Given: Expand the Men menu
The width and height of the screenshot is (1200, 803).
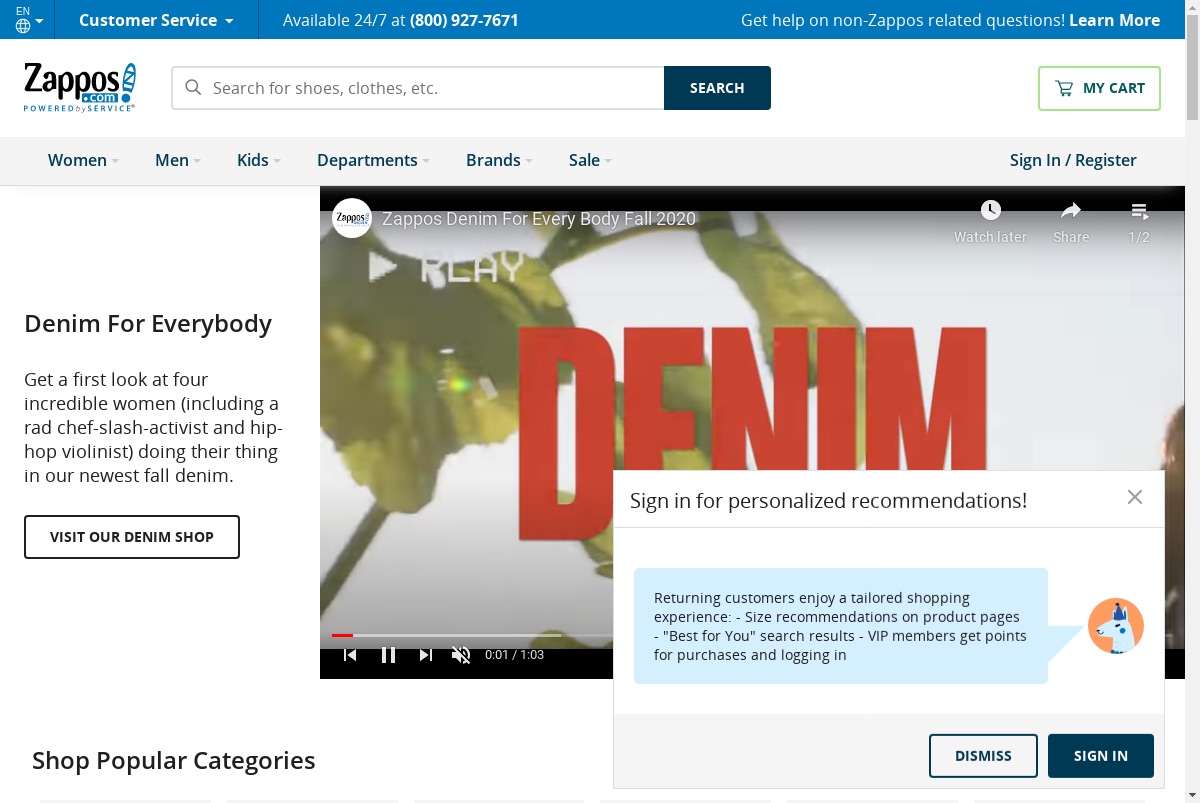Looking at the screenshot, I should tap(177, 160).
